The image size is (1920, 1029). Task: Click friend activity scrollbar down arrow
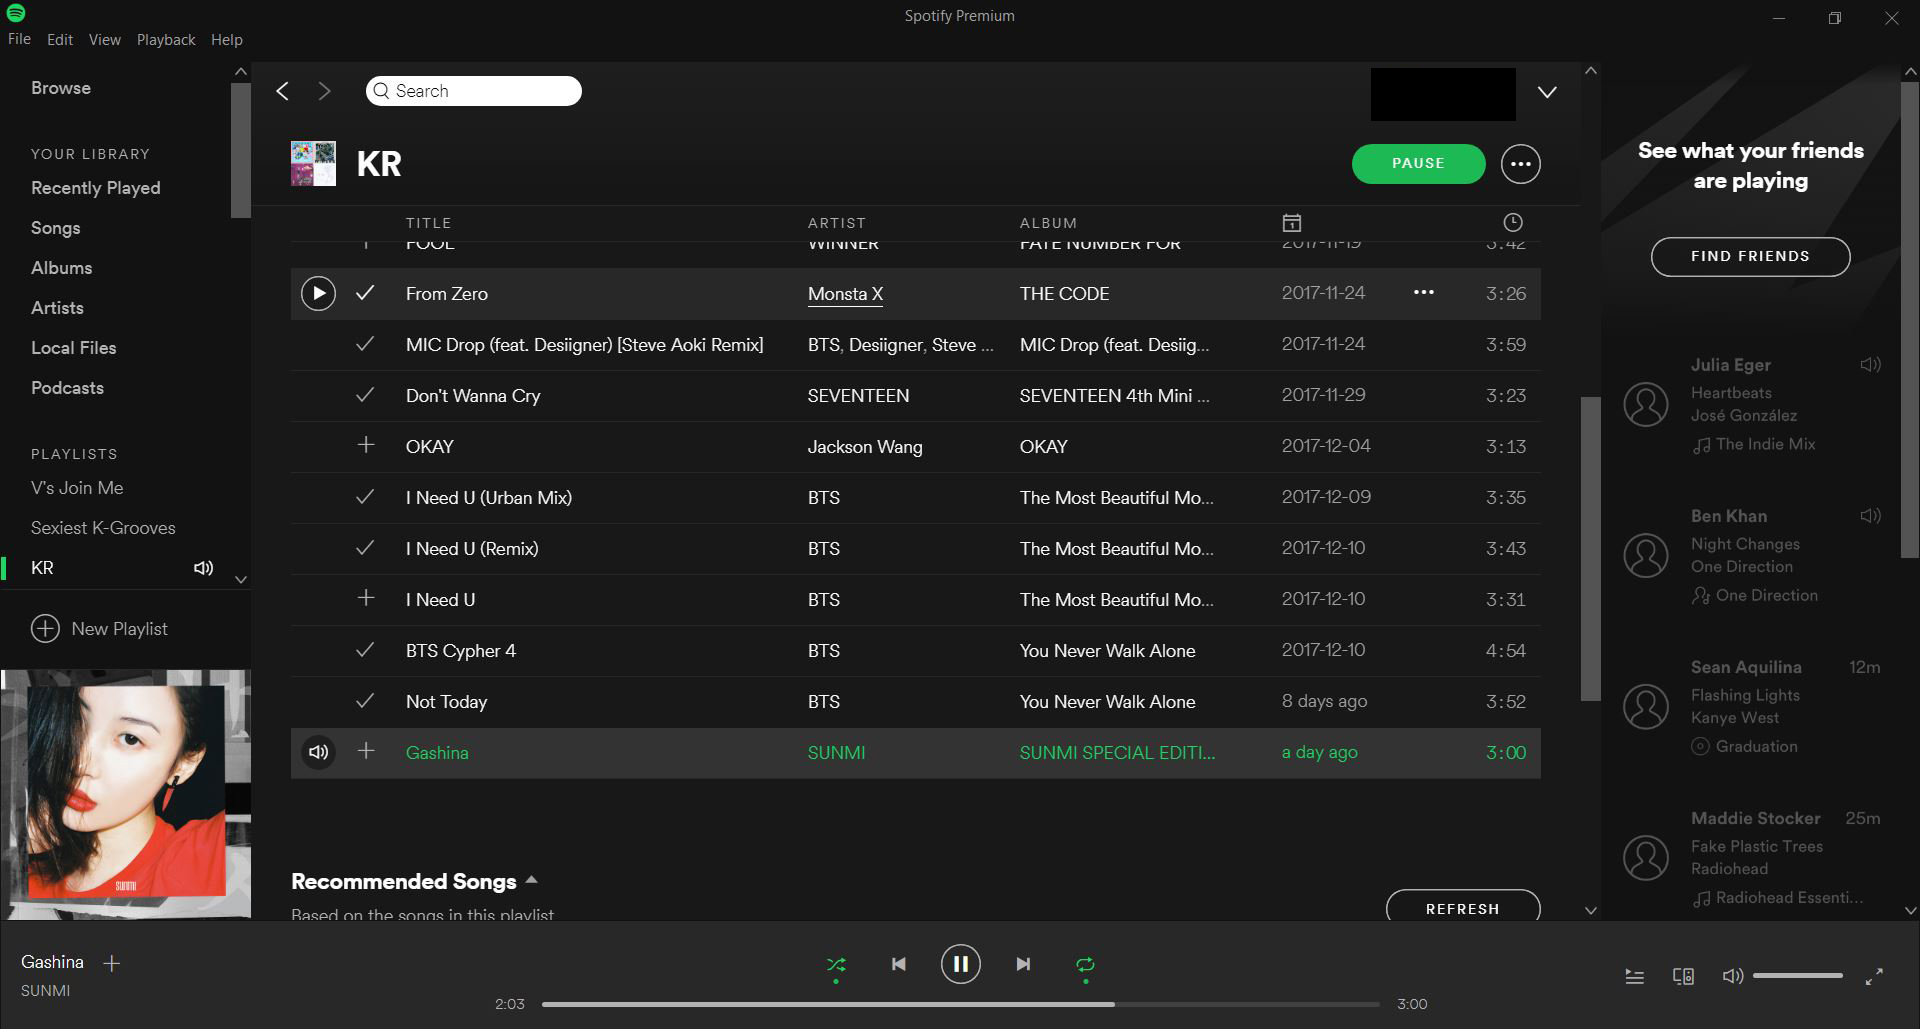[x=1910, y=910]
